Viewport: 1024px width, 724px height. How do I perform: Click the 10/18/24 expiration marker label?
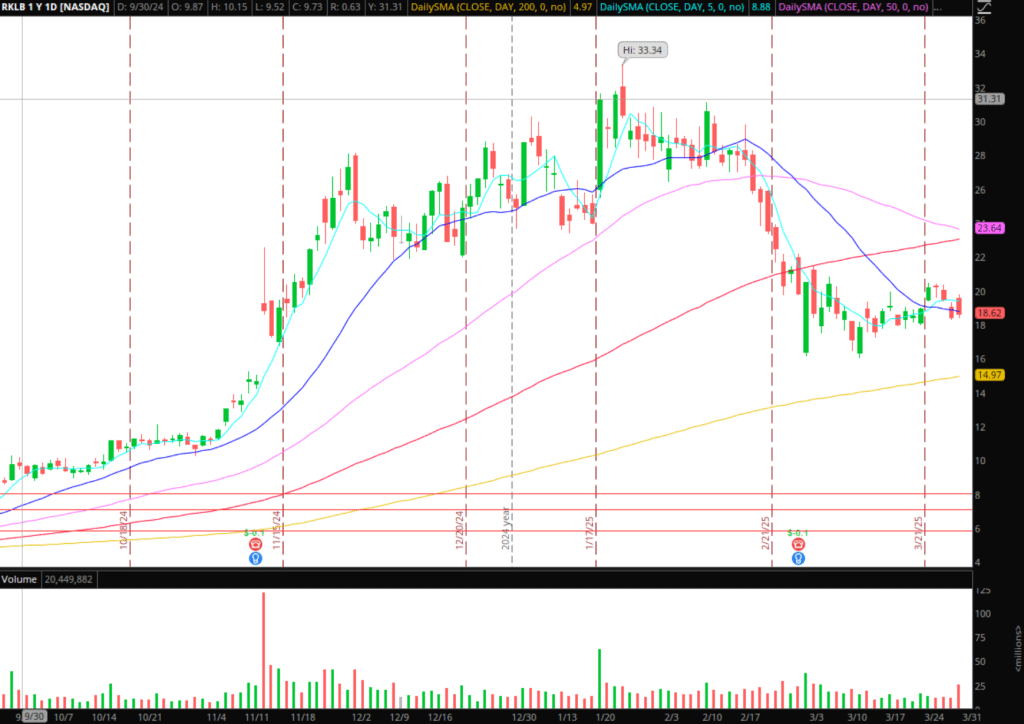pos(123,529)
